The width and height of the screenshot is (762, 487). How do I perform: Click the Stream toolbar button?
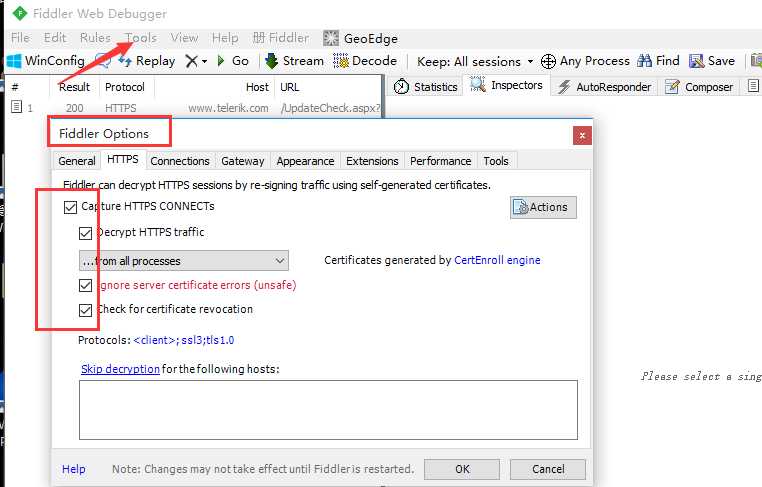(294, 61)
